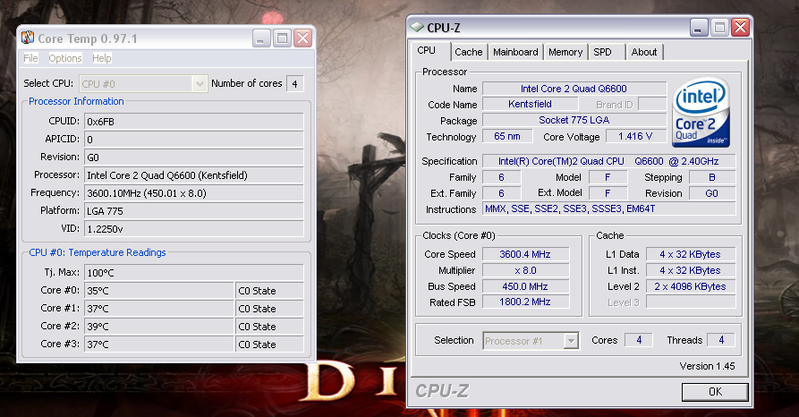Click the Core #2 temperature 39°C
This screenshot has width=799, height=417.
click(159, 326)
